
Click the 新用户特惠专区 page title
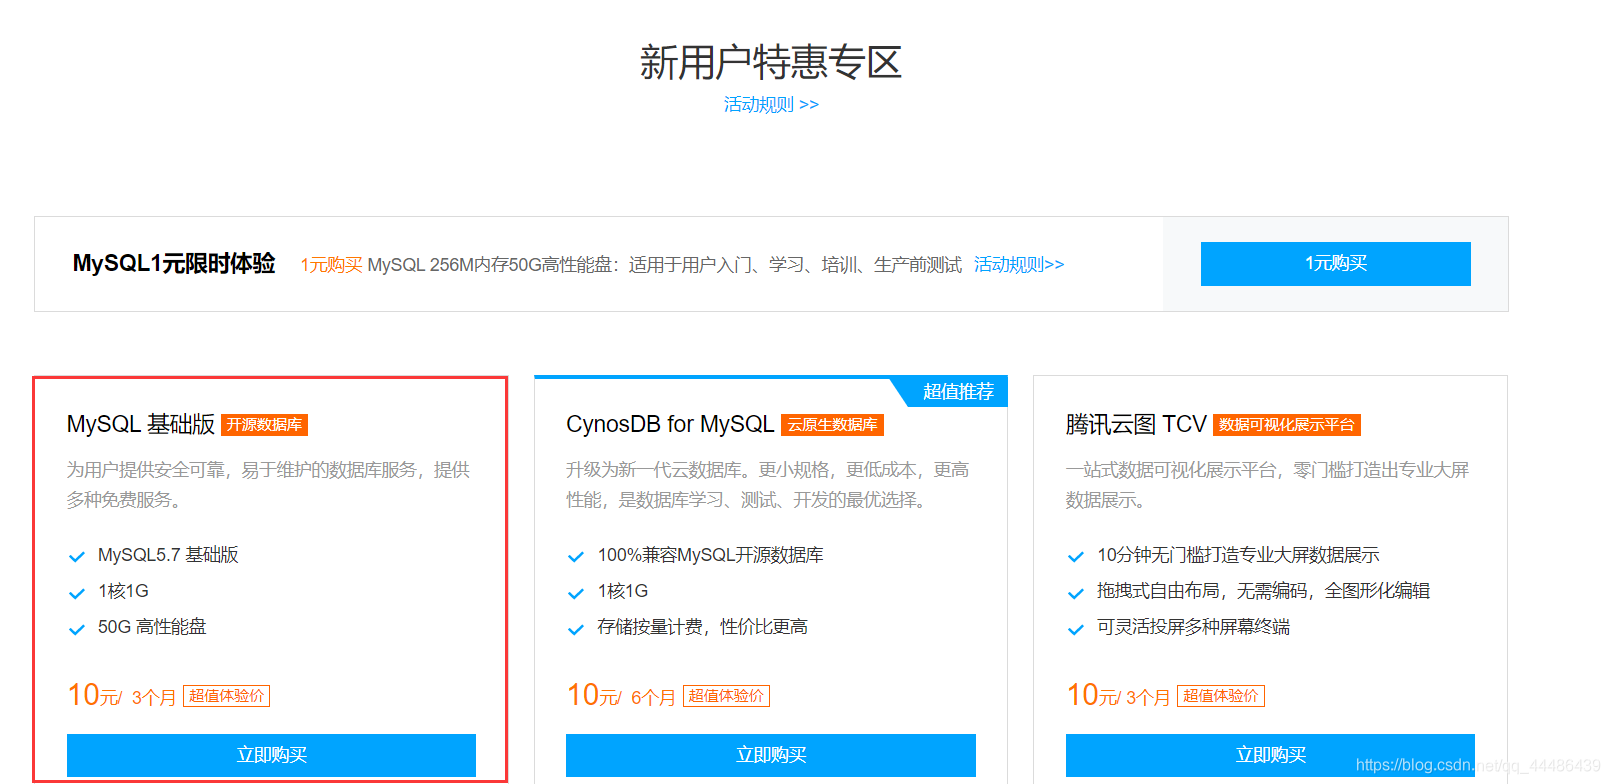(771, 62)
